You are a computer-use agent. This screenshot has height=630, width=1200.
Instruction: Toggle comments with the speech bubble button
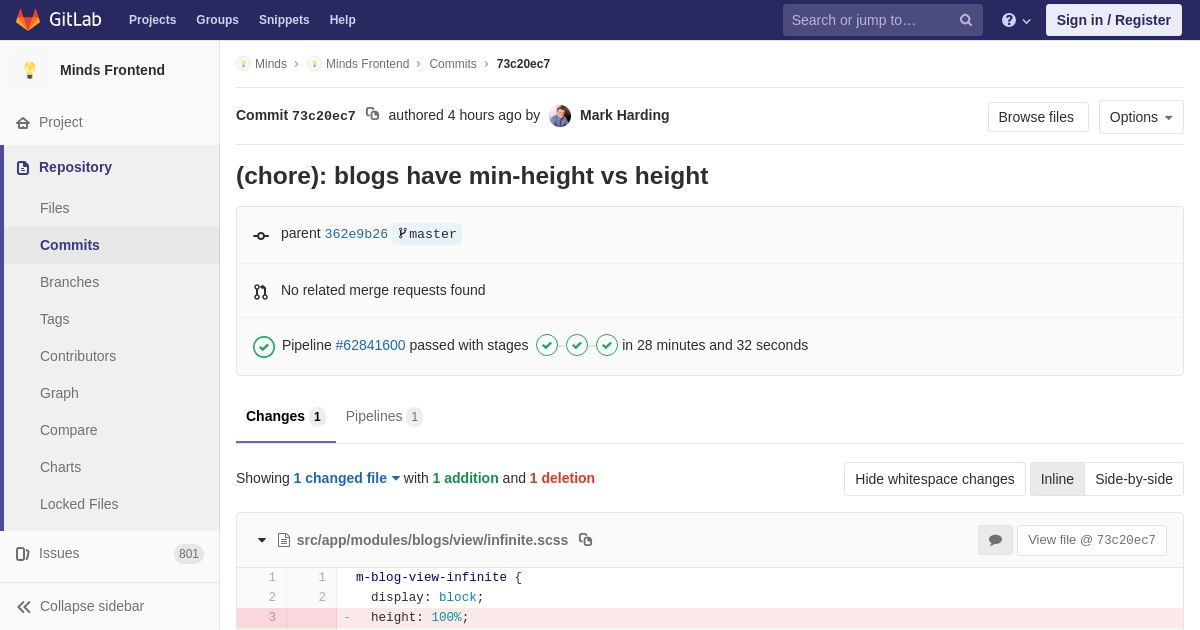coord(995,540)
